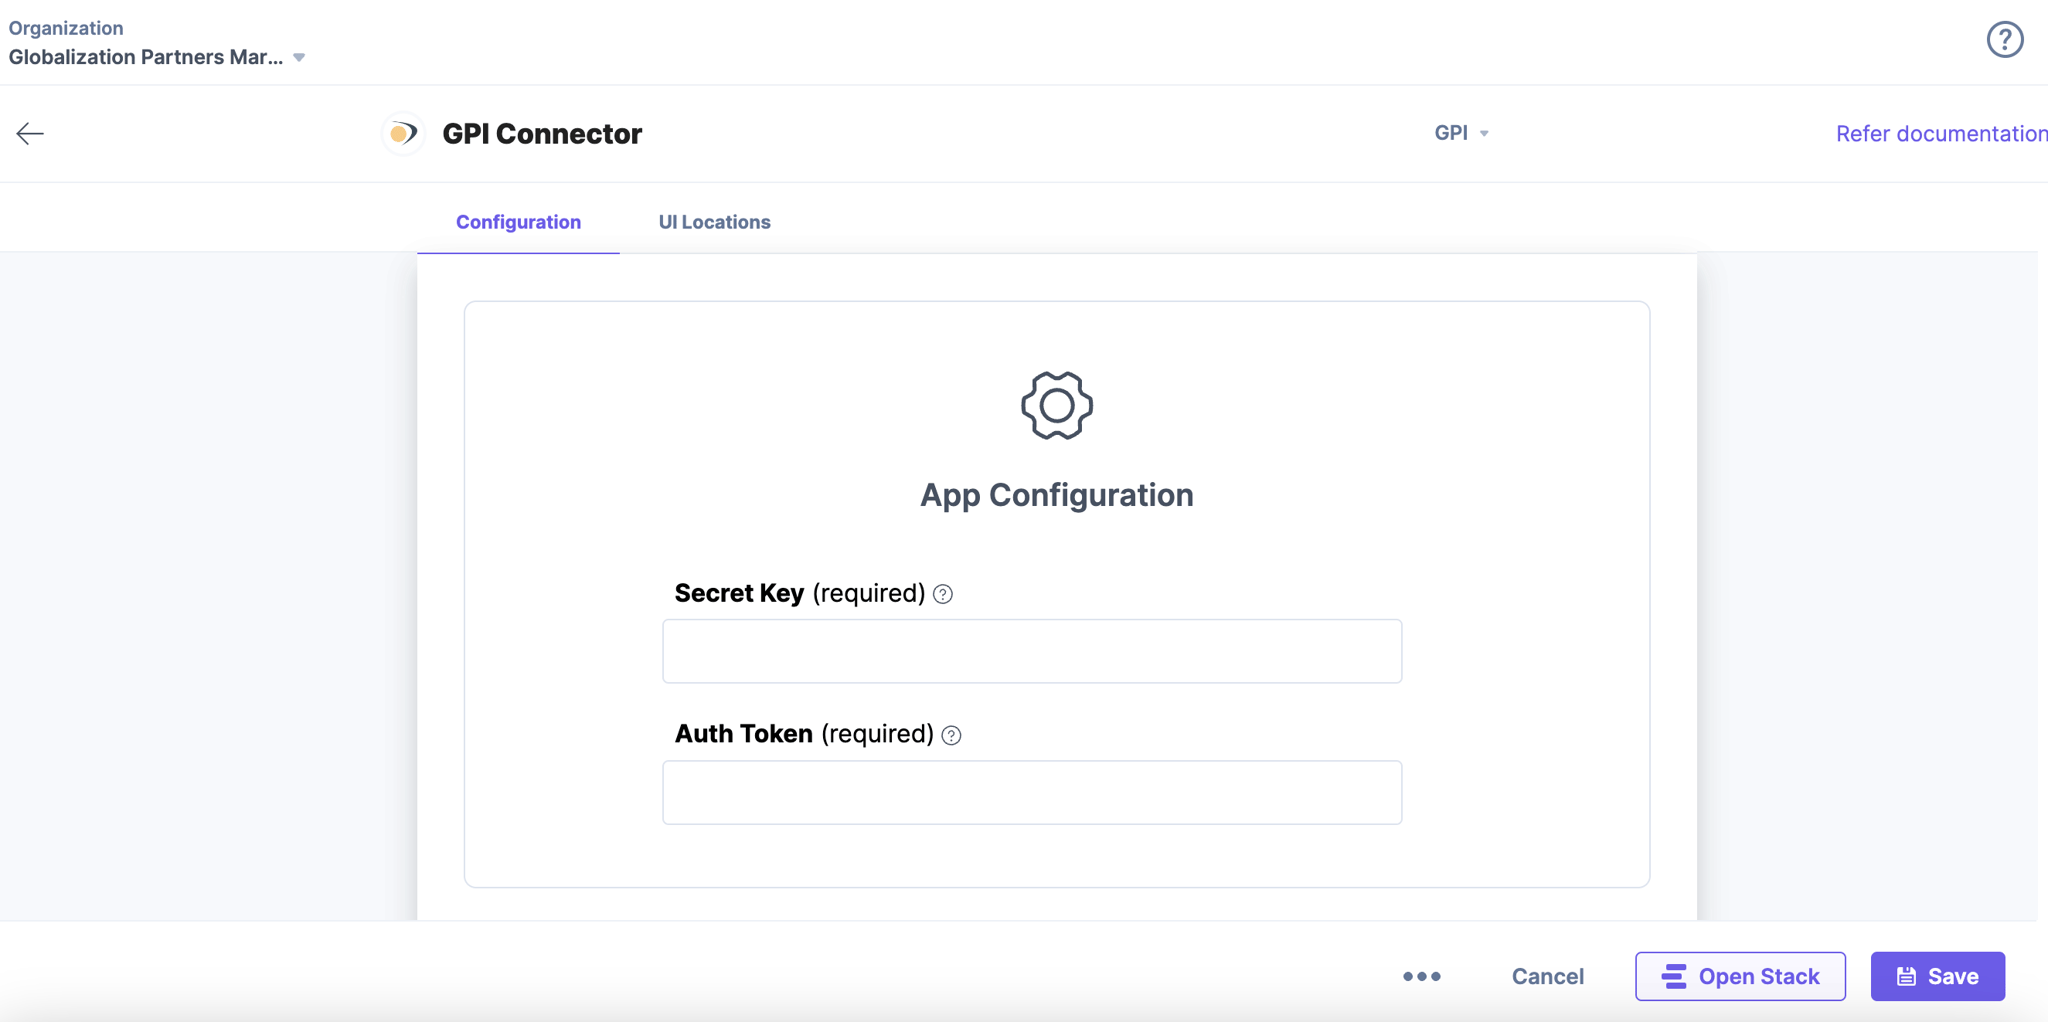
Task: Click the back arrow icon
Action: [x=30, y=133]
